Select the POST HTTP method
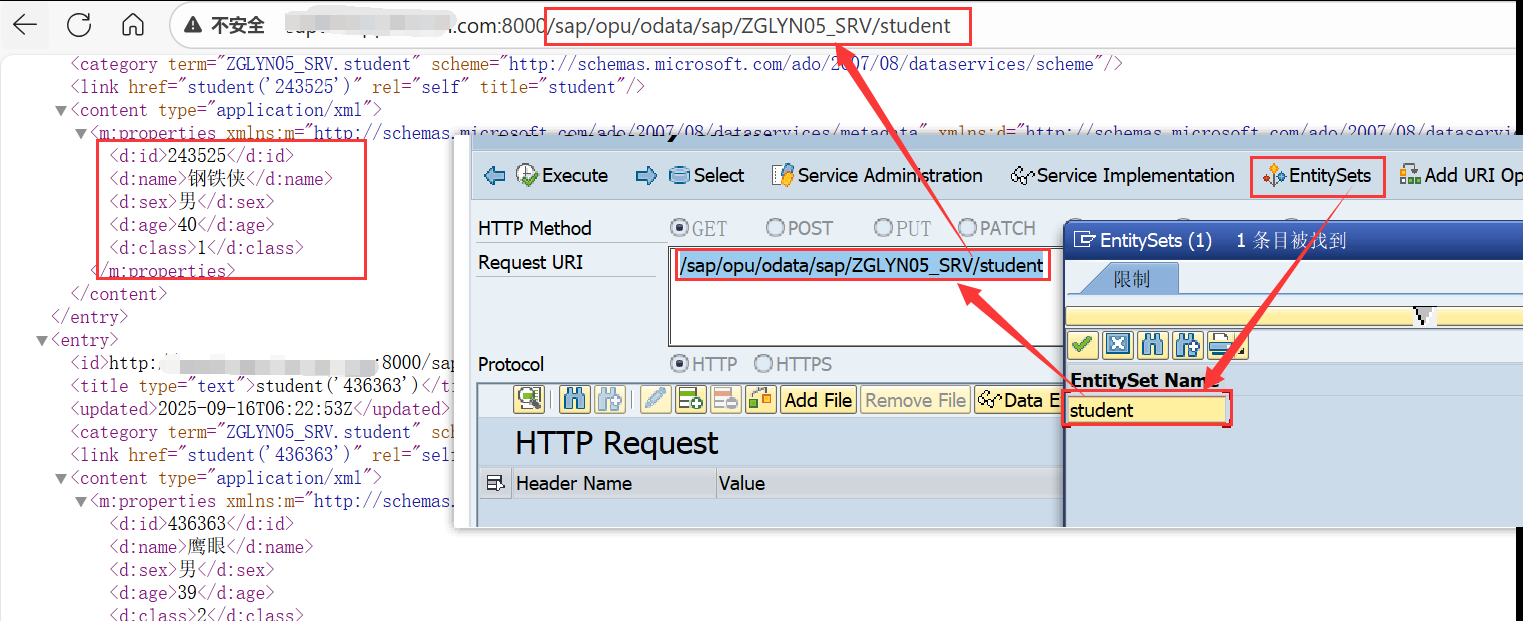Screen dimensions: 1523x621 pos(798,229)
